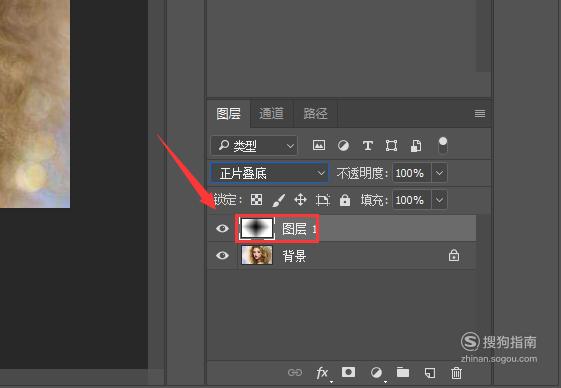This screenshot has height=388, width=561.
Task: Filter layers by pixel layers icon
Action: (319, 145)
